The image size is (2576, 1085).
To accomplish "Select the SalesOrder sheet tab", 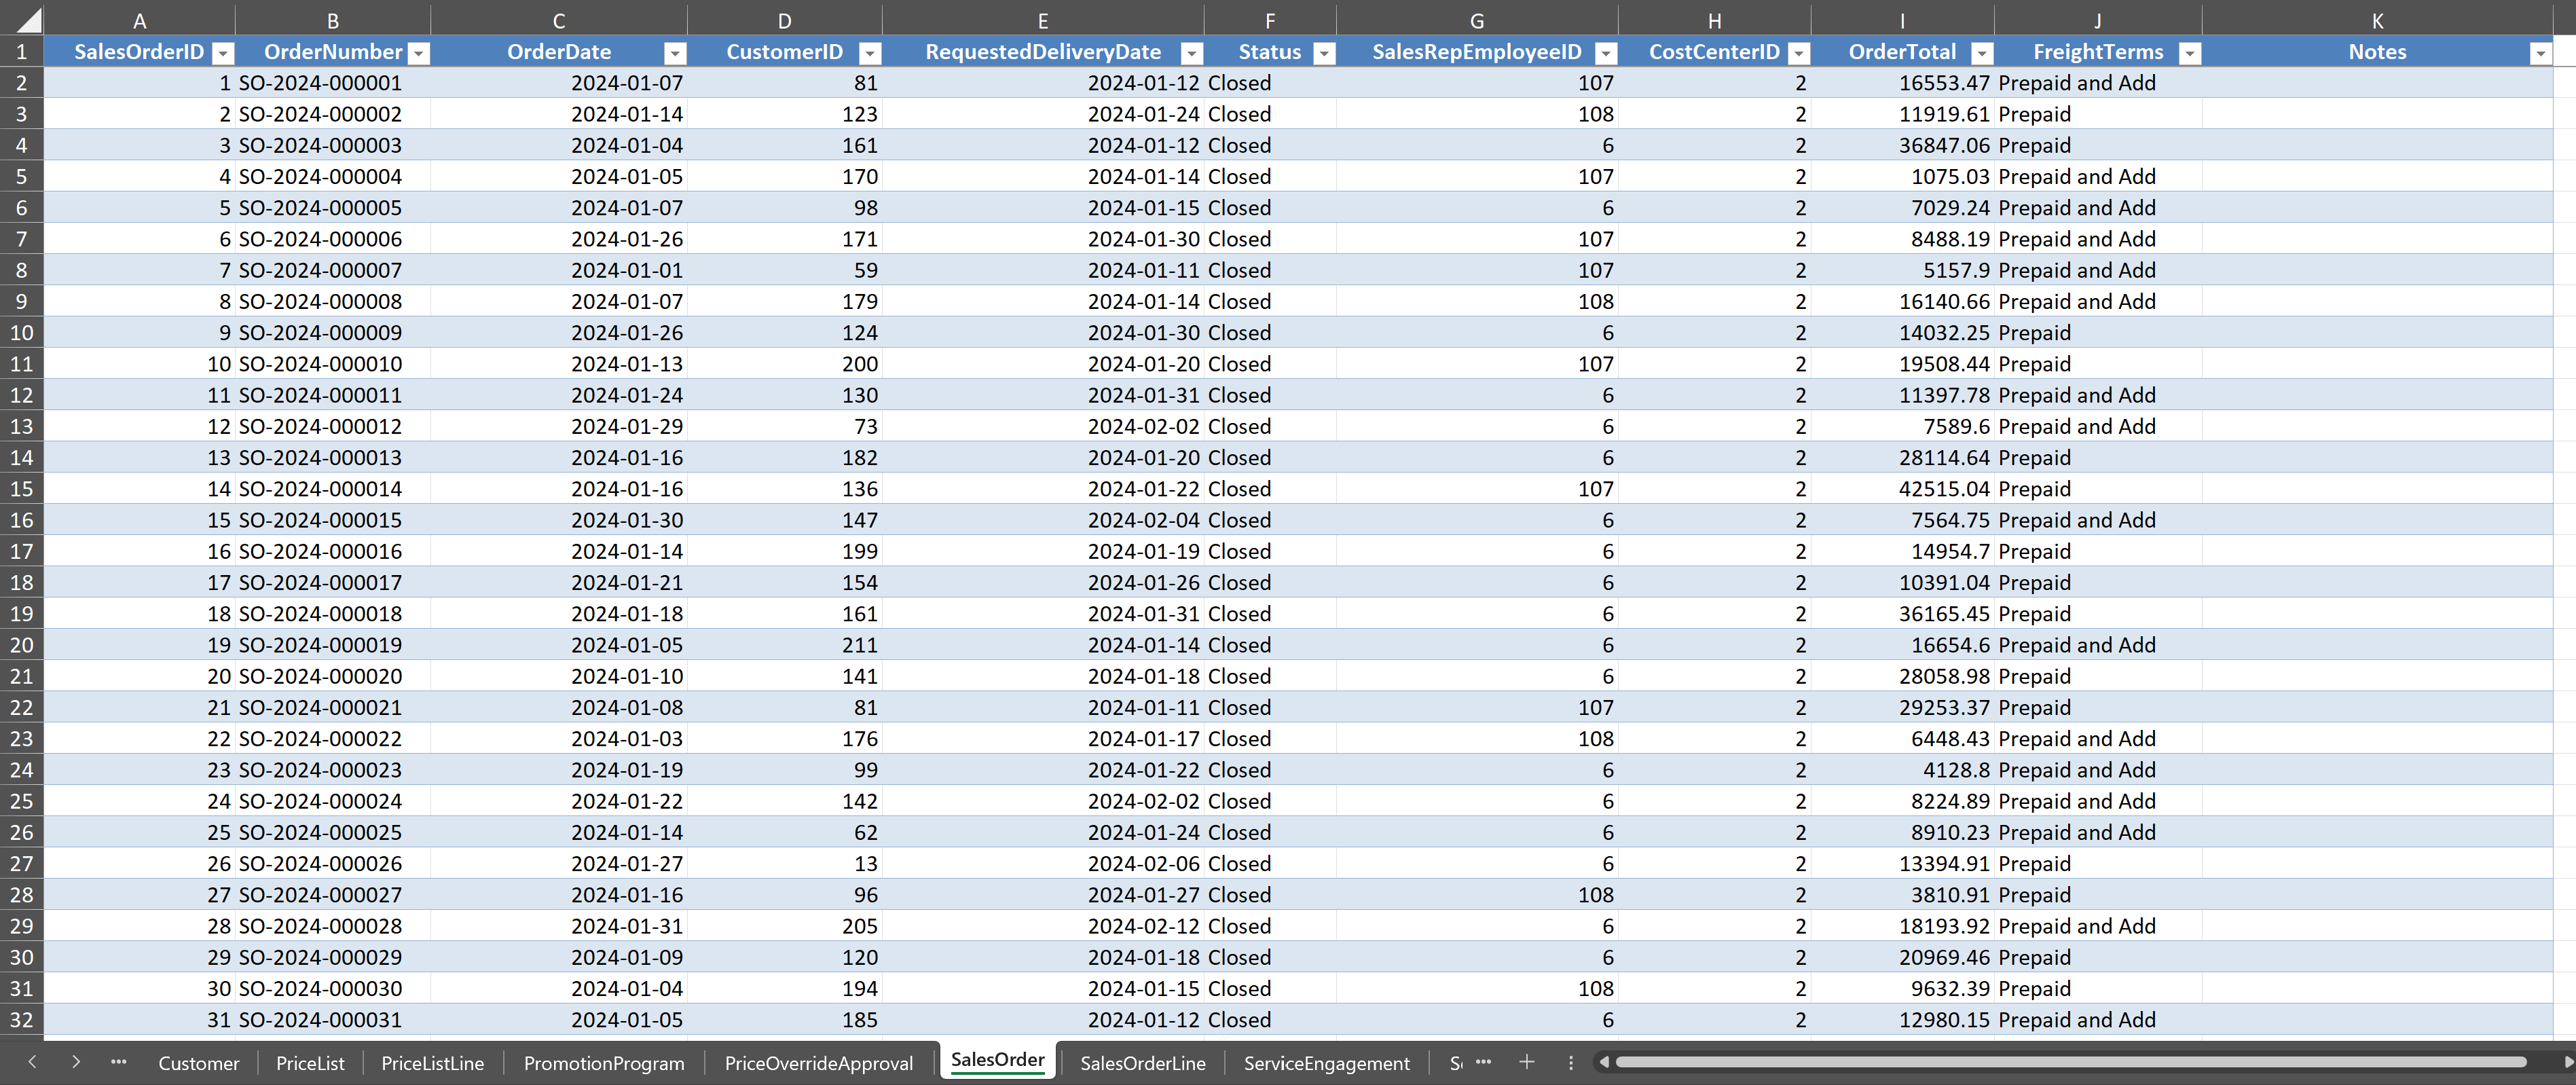I will point(998,1060).
